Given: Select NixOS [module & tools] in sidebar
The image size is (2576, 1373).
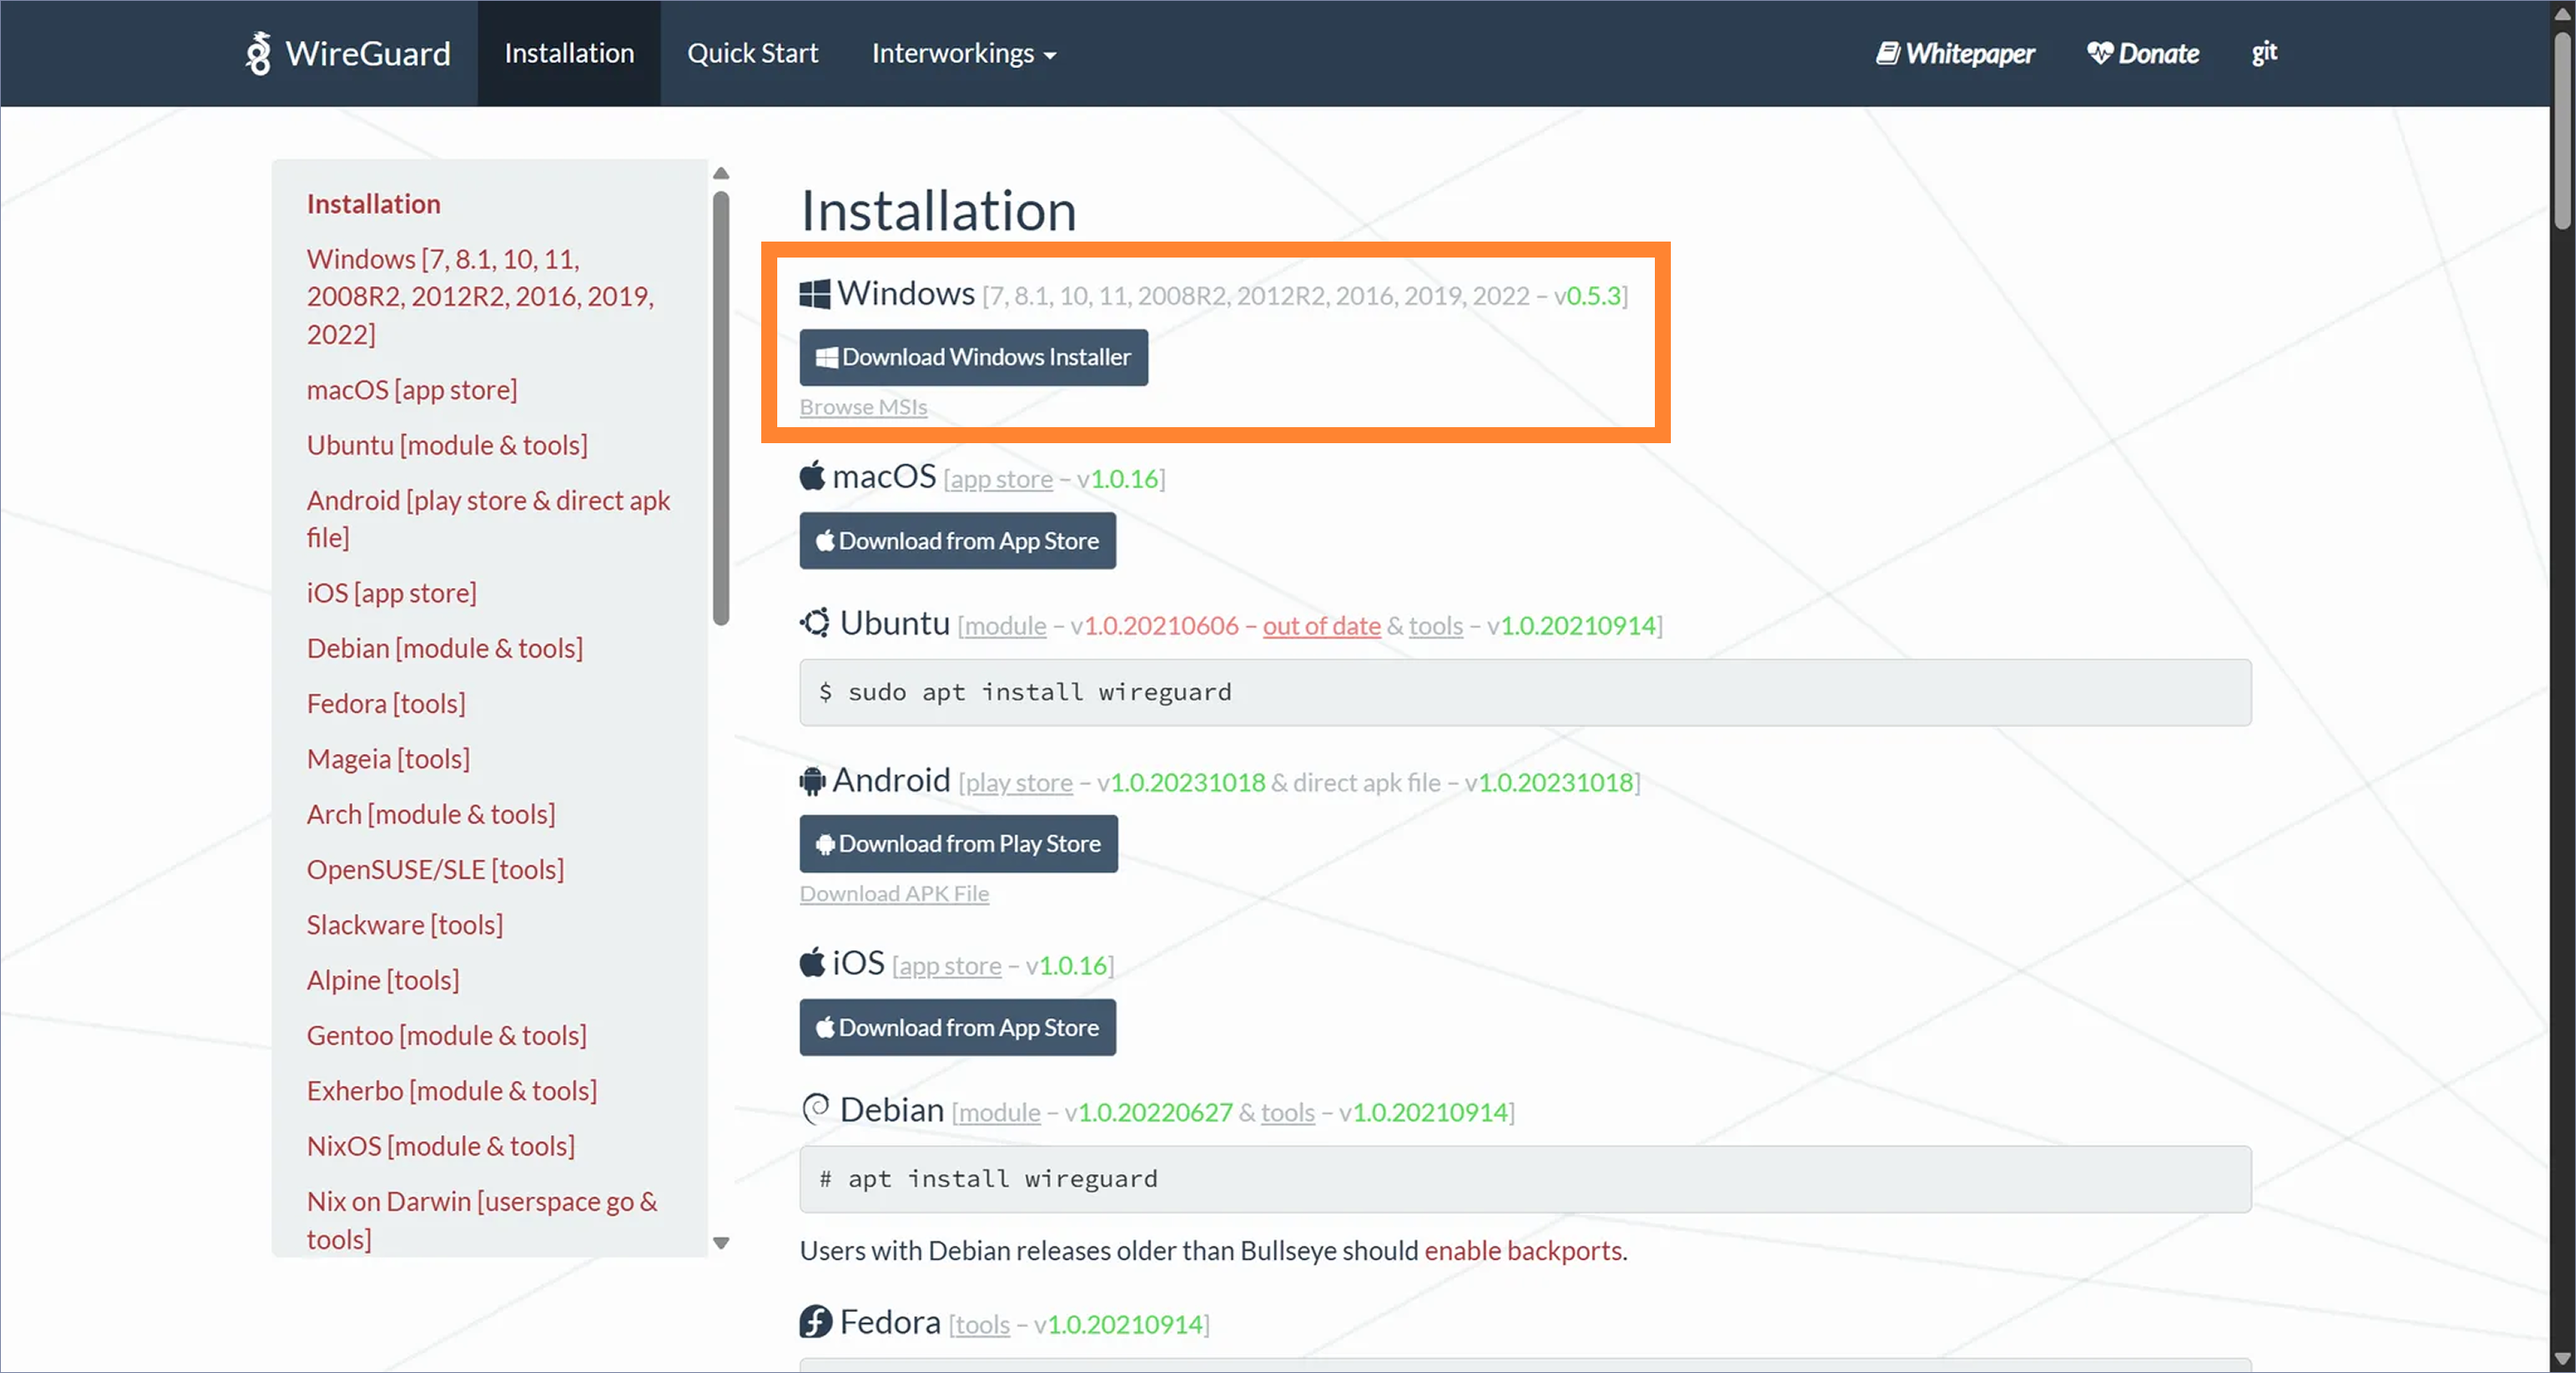Looking at the screenshot, I should click(441, 1146).
